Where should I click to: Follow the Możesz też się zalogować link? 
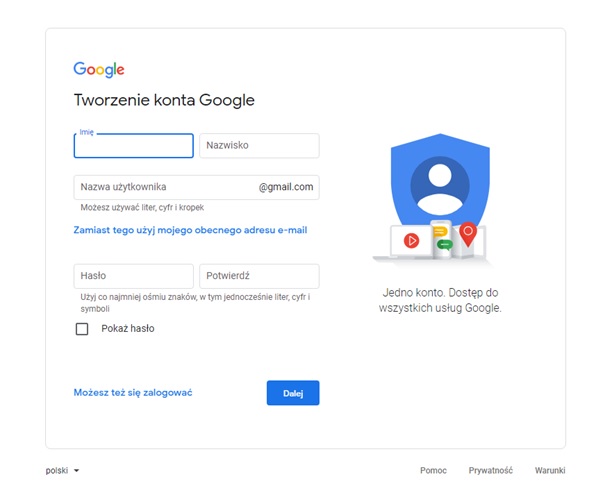pyautogui.click(x=133, y=392)
